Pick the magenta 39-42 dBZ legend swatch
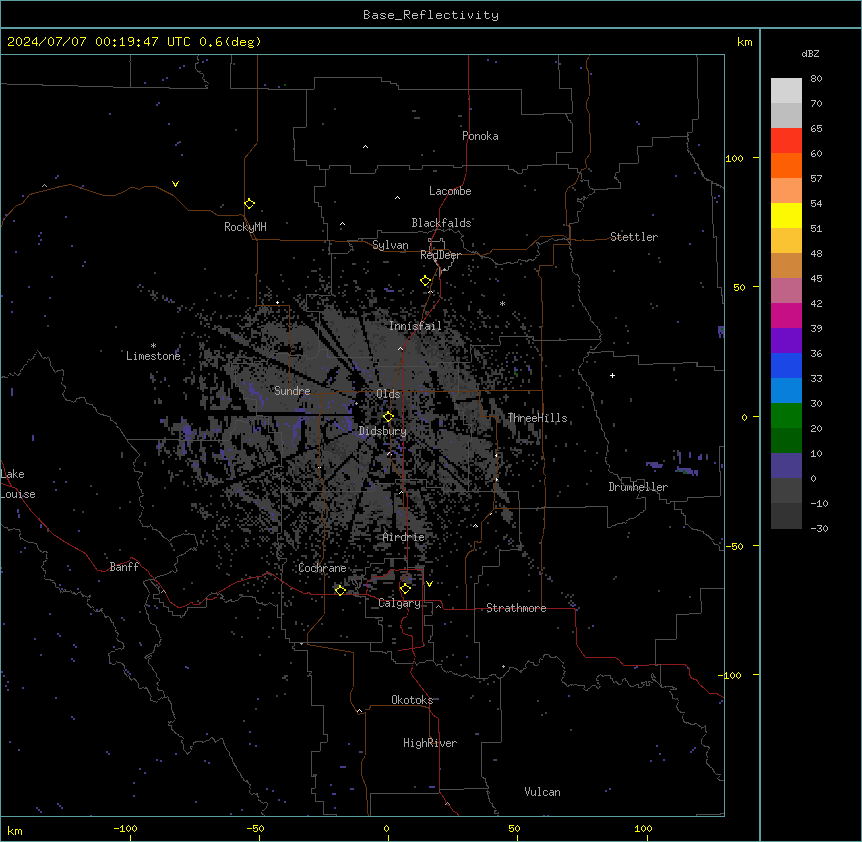Screen dimensions: 862x842 tap(786, 315)
